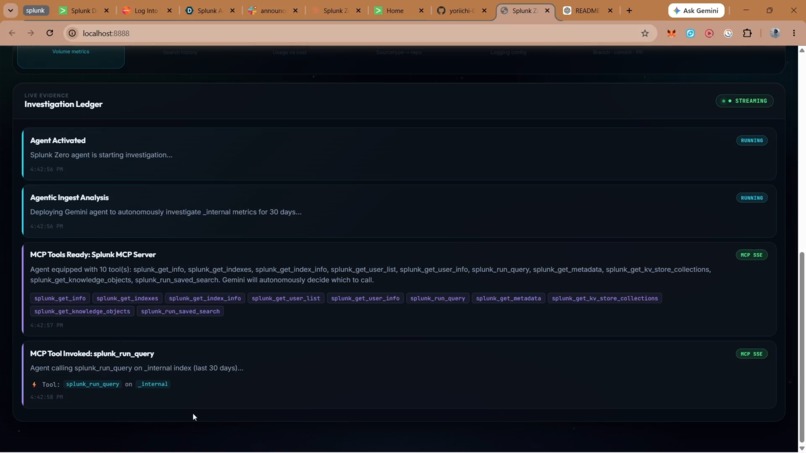806x453 pixels.
Task: Select the splunk_get_knowledge_objects tool chip
Action: pos(82,312)
